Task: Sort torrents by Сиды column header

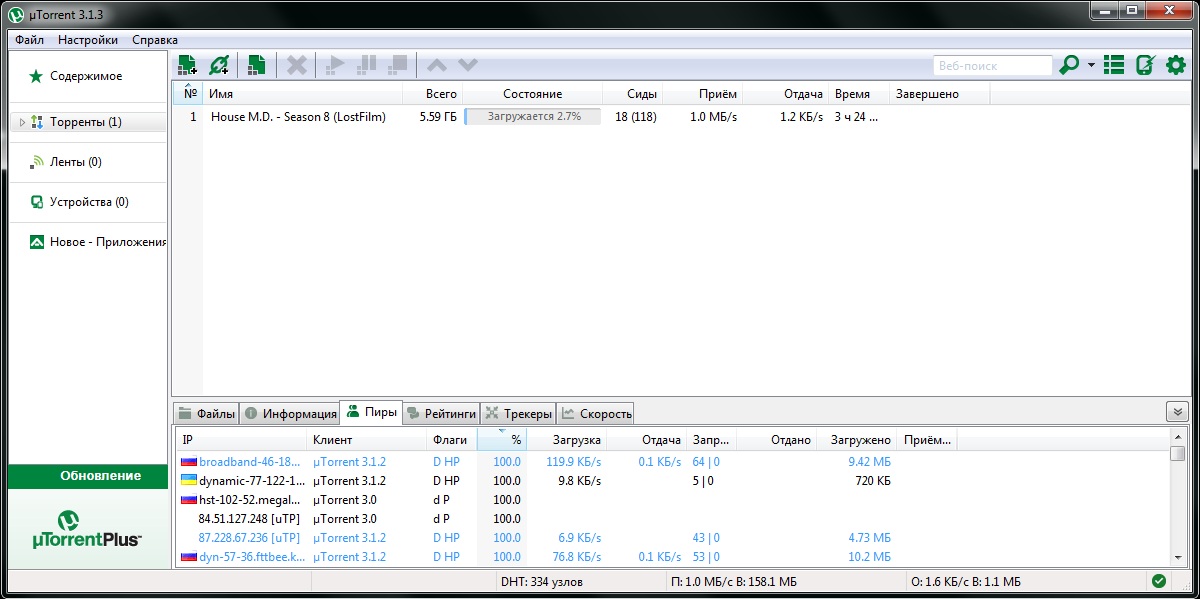Action: (x=633, y=94)
